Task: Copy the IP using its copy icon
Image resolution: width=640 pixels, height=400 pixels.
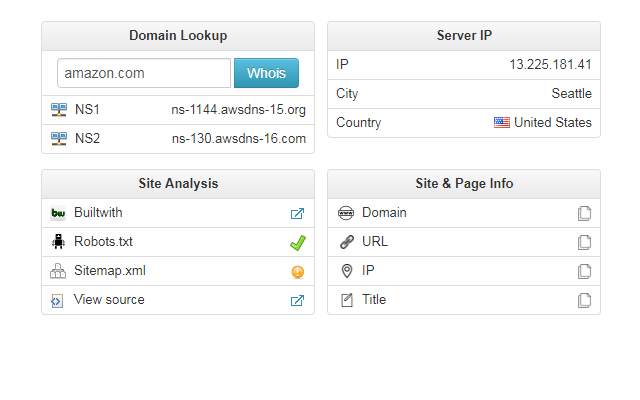Action: [584, 271]
